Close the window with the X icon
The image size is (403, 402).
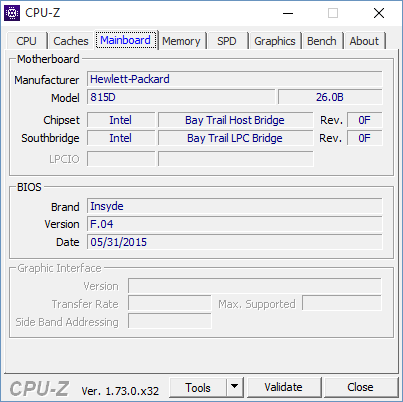tap(379, 13)
